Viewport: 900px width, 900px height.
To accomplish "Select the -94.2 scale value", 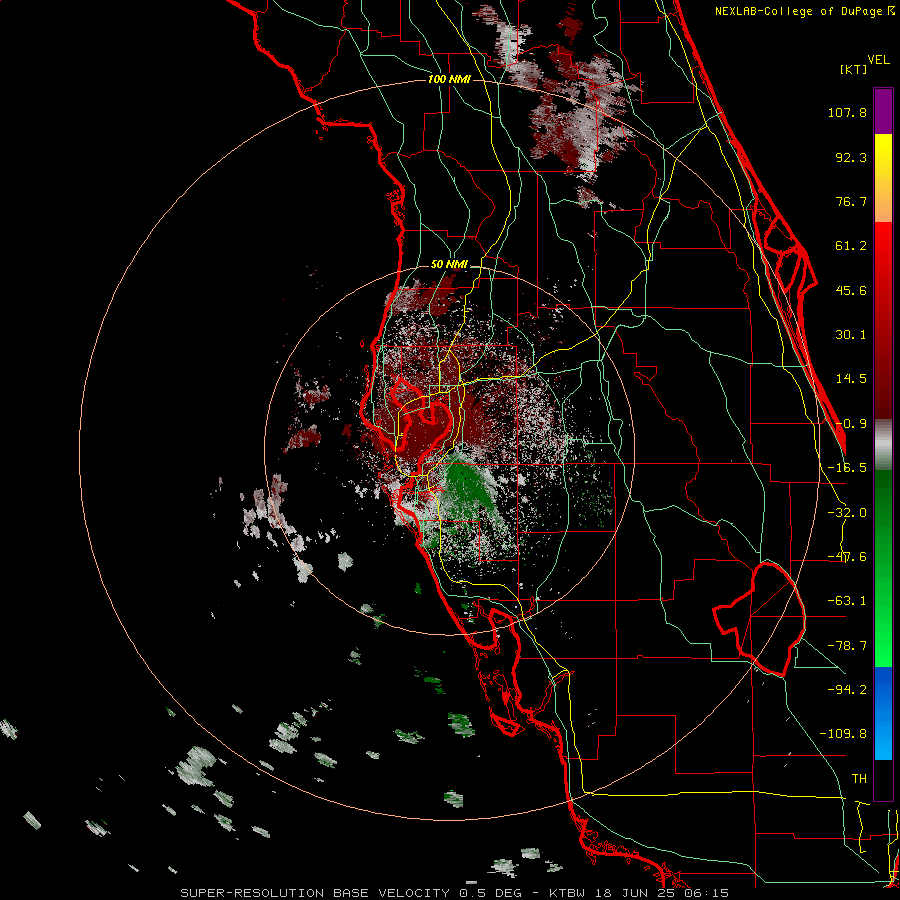I will pyautogui.click(x=847, y=689).
